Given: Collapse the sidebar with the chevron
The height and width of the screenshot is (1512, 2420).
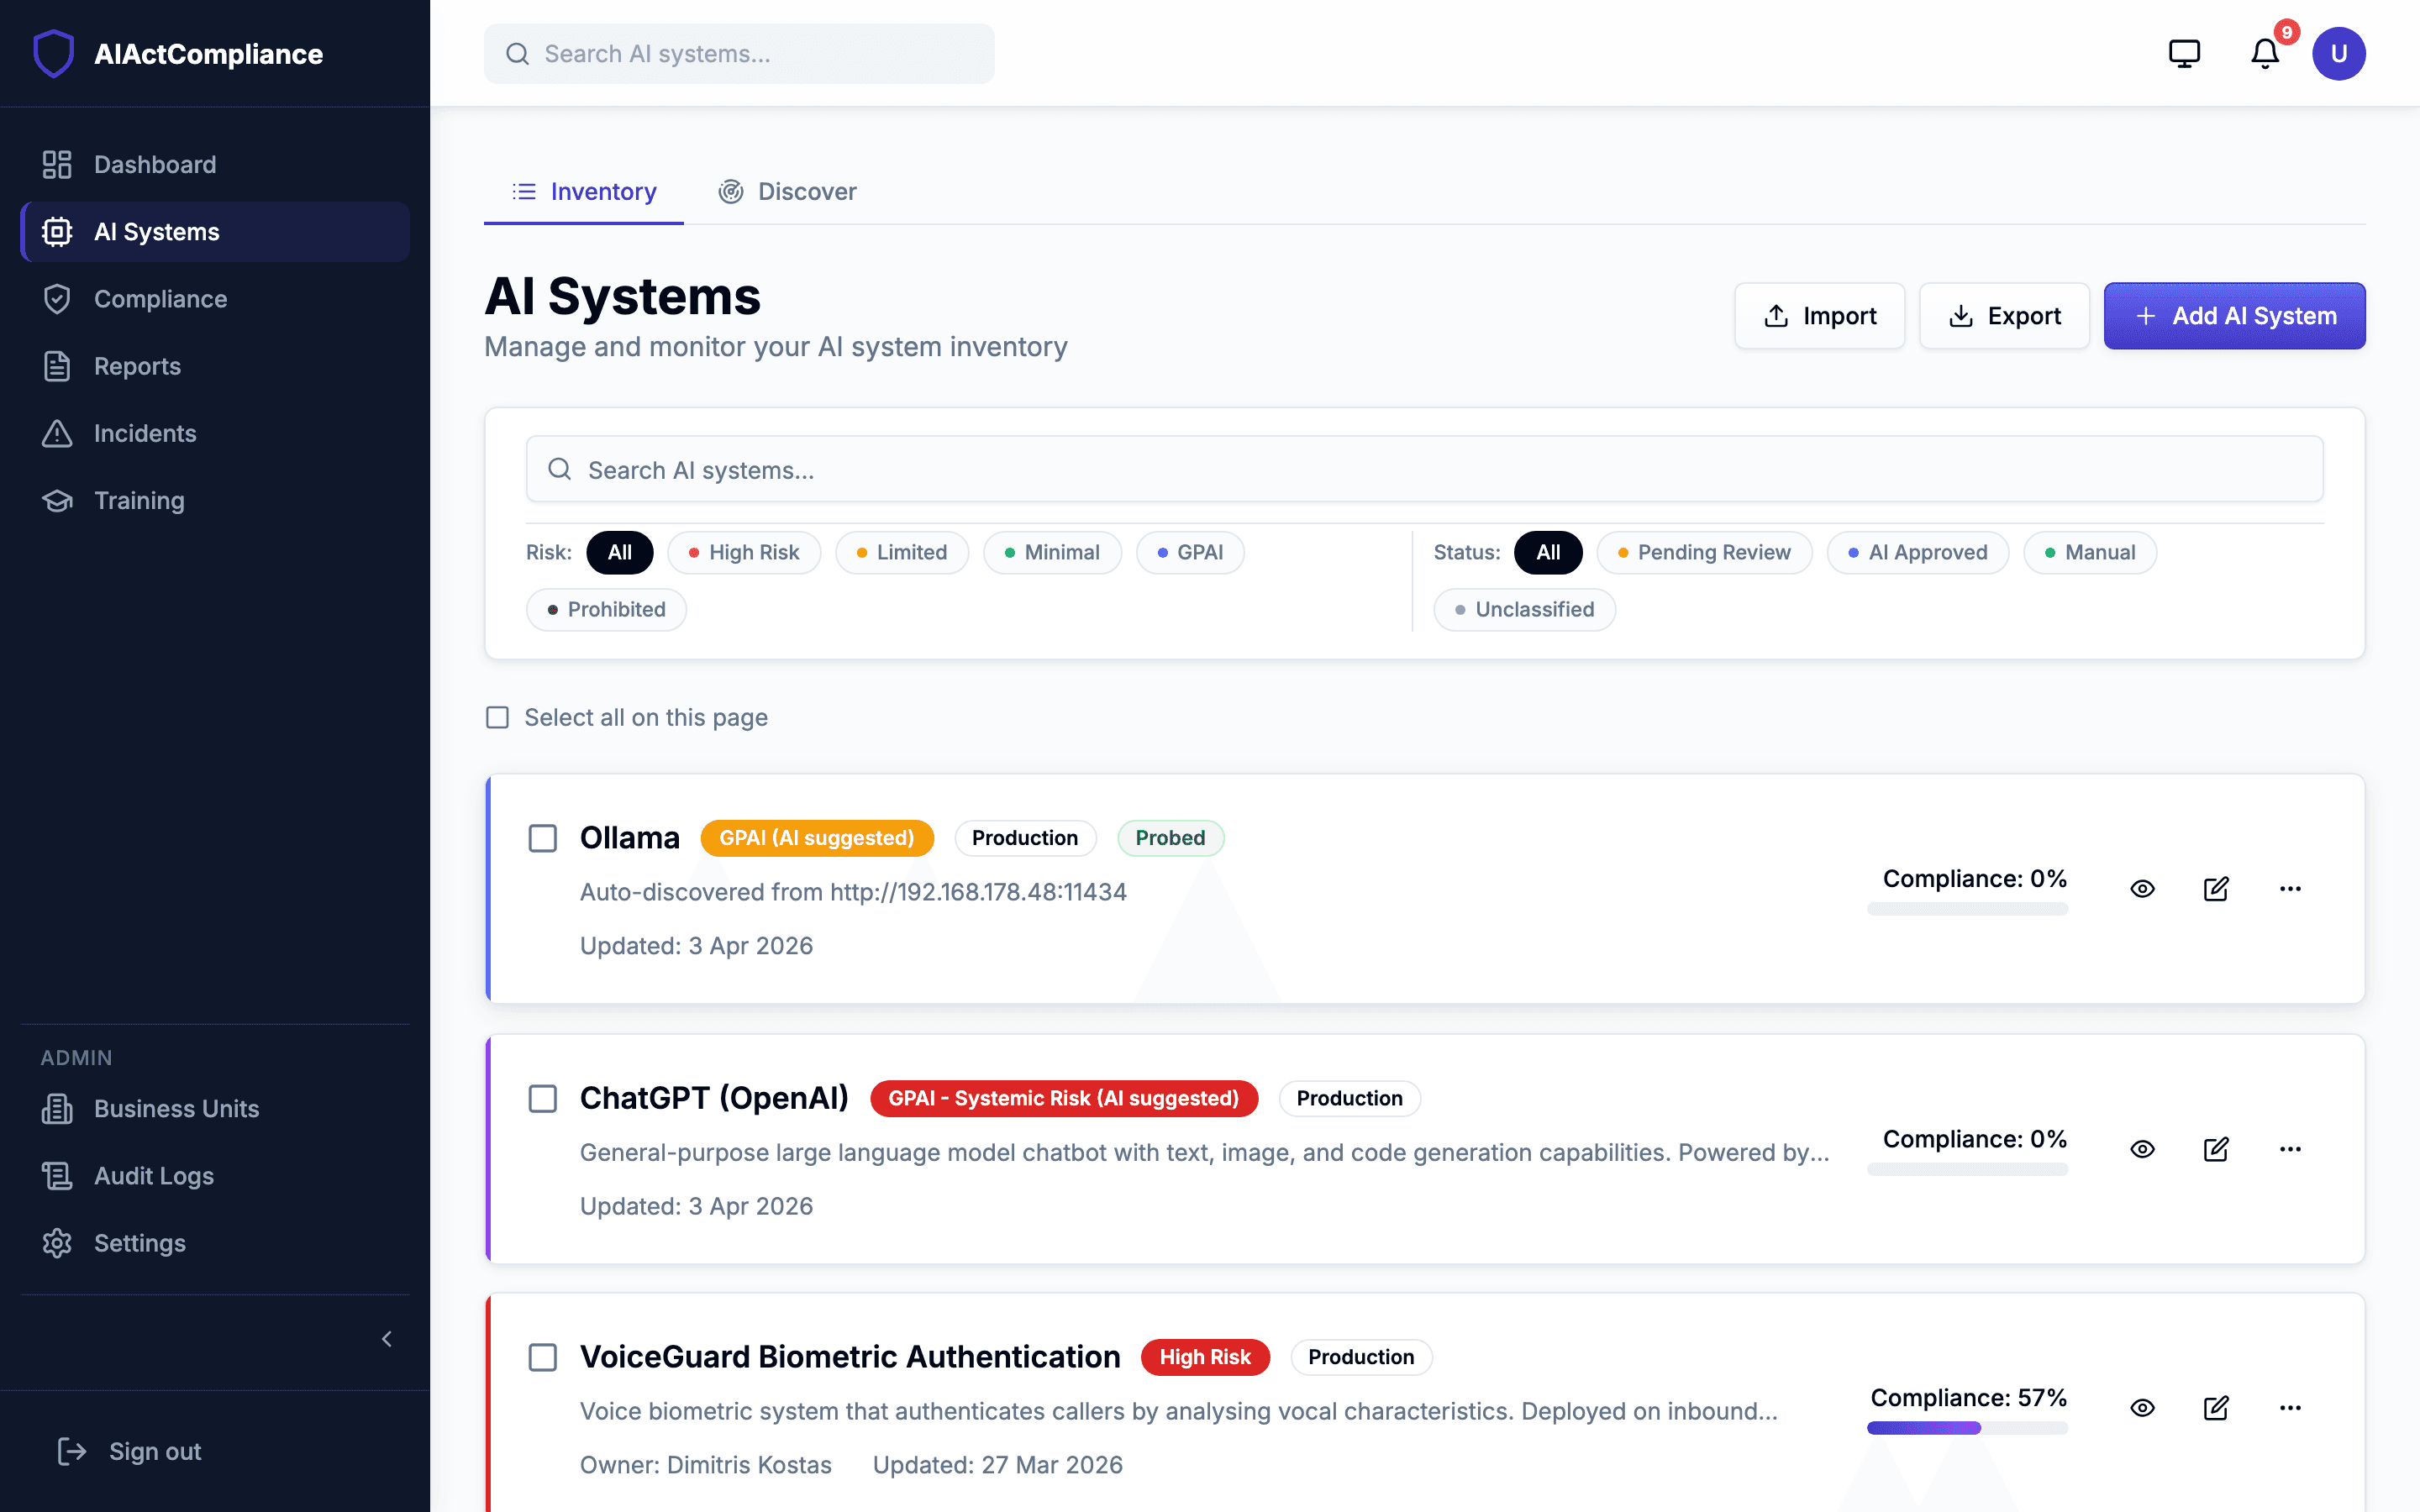Looking at the screenshot, I should (387, 1339).
